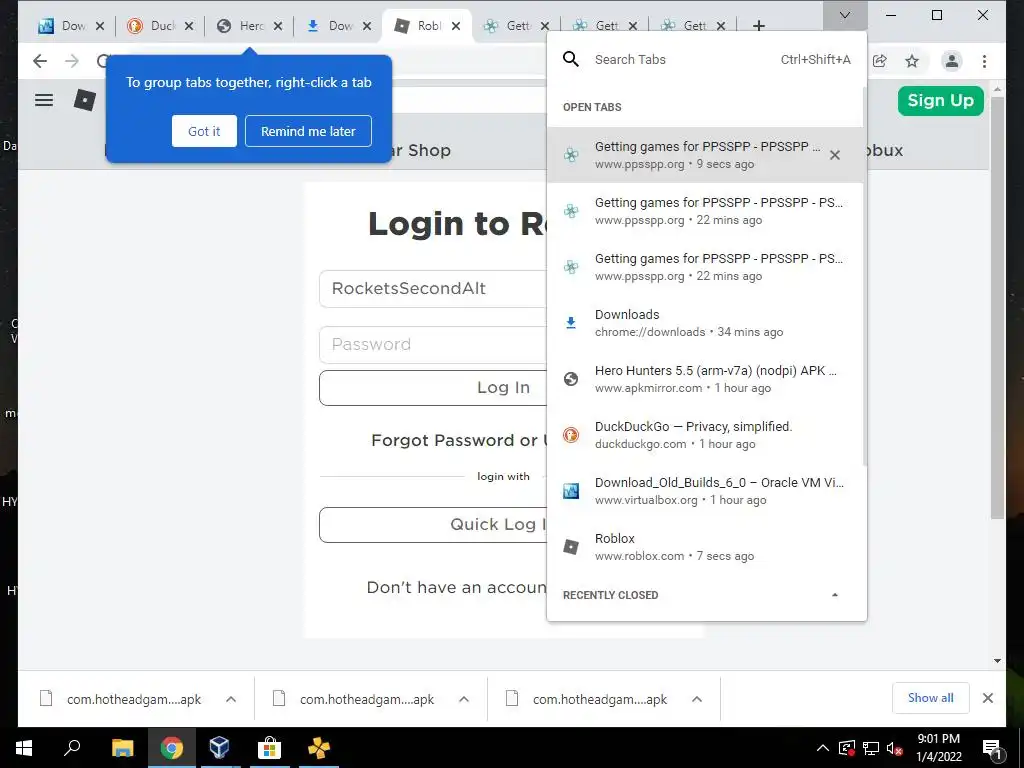
Task: Click the muted volume tray icon
Action: point(894,748)
